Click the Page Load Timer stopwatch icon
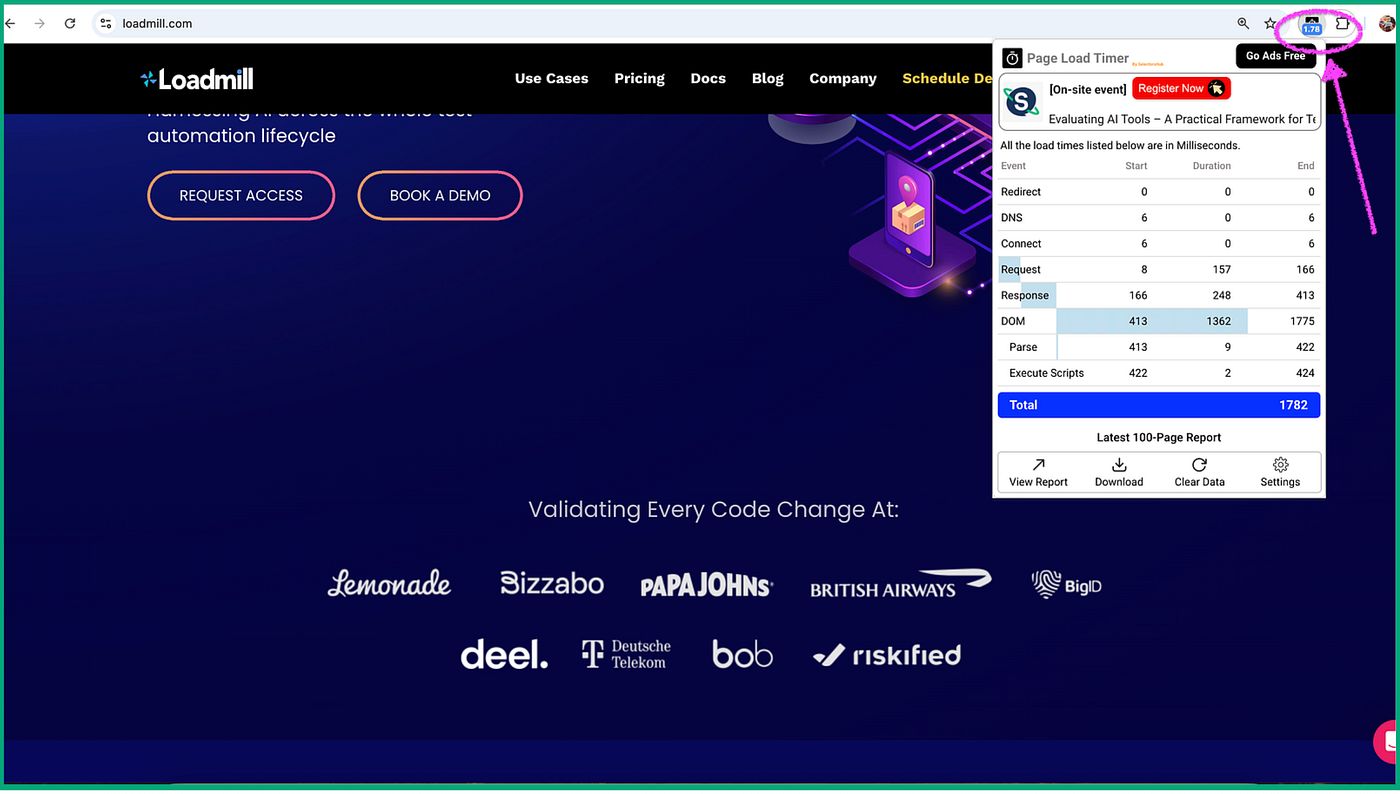Viewport: 1400px width, 794px height. coord(1012,58)
